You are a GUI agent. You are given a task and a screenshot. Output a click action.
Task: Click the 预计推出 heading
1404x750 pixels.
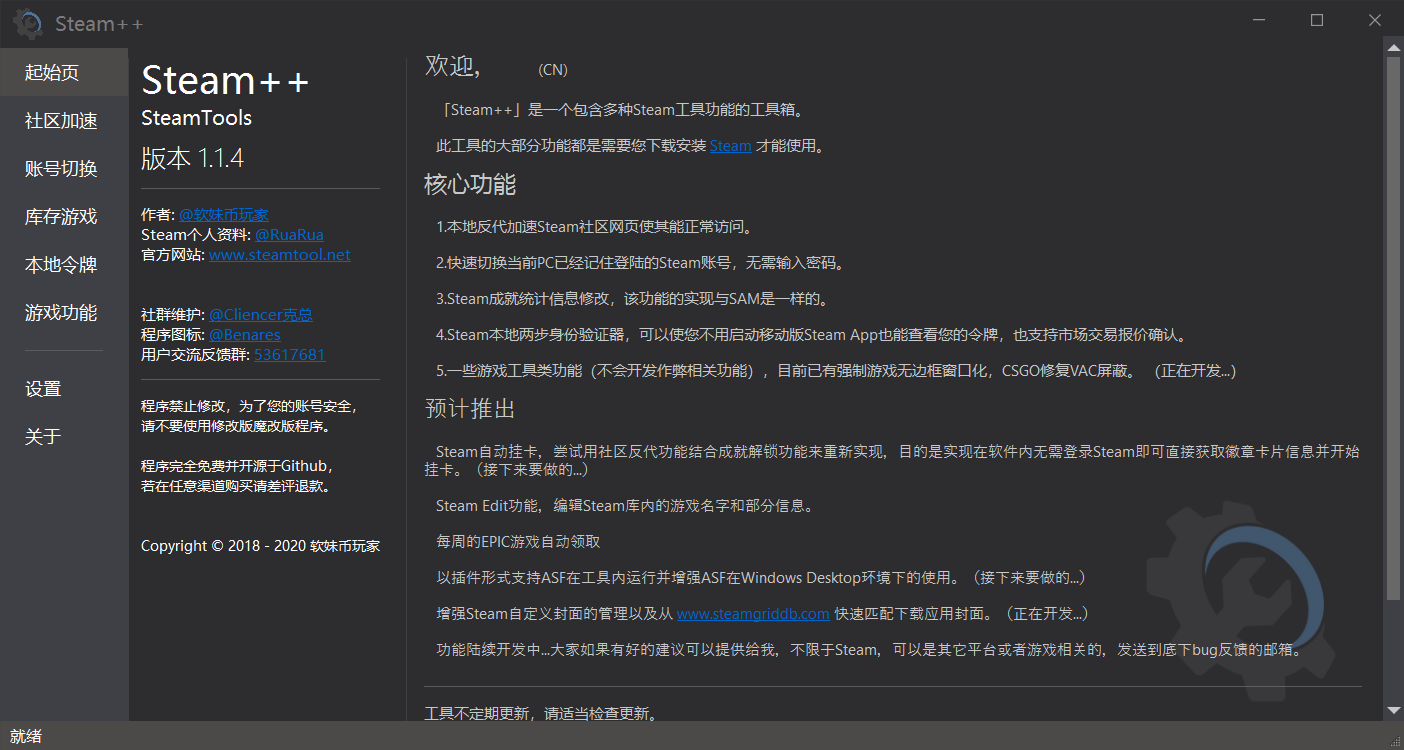pos(470,408)
